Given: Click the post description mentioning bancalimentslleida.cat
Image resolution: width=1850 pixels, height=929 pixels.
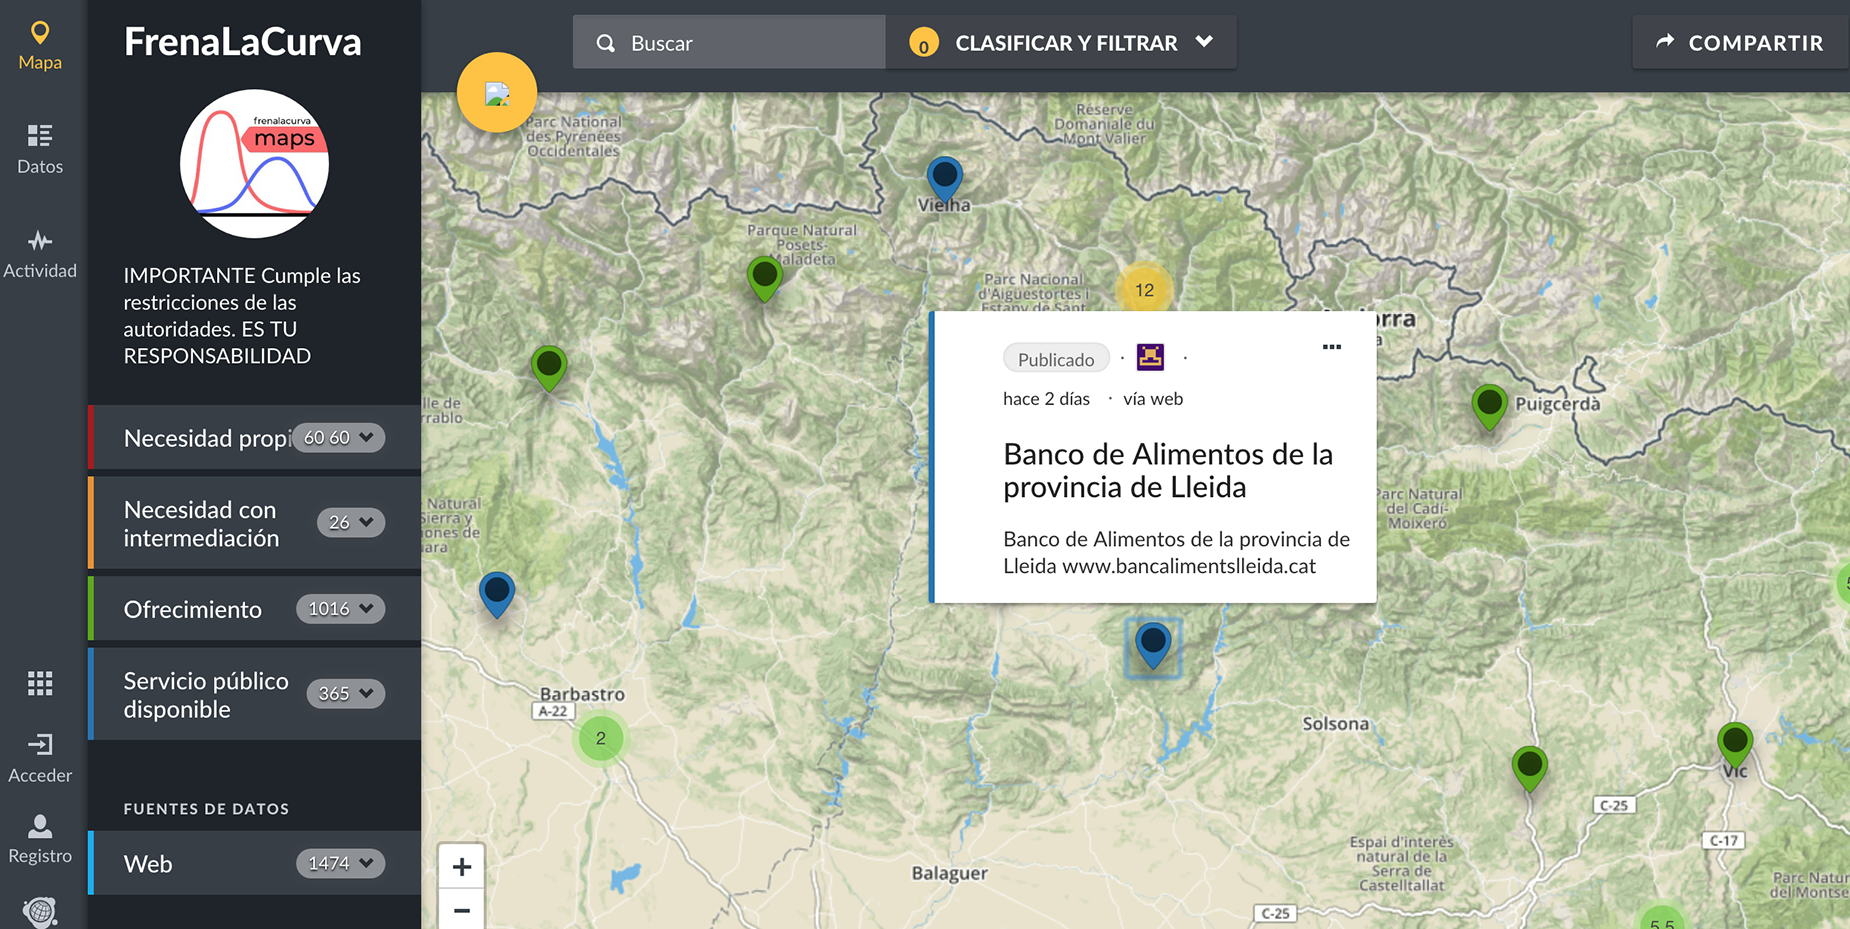Looking at the screenshot, I should pos(1176,552).
